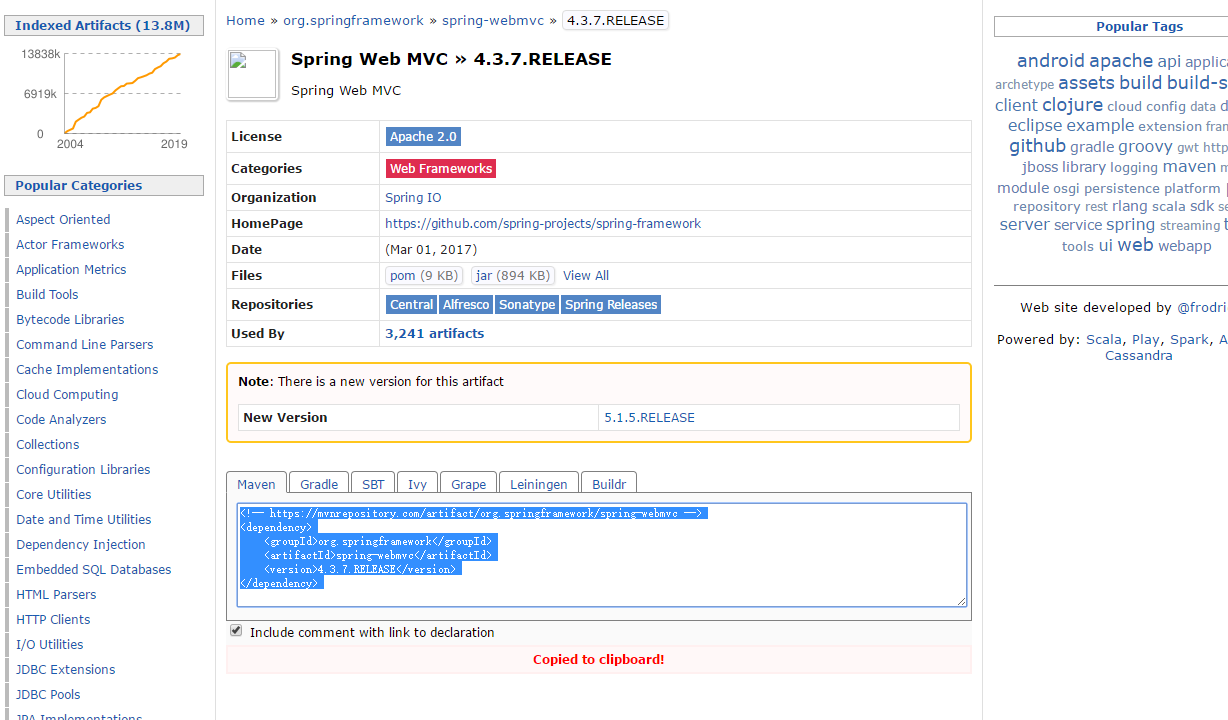The height and width of the screenshot is (720, 1228).
Task: Open org.springframework breadcrumb link
Action: 353,20
